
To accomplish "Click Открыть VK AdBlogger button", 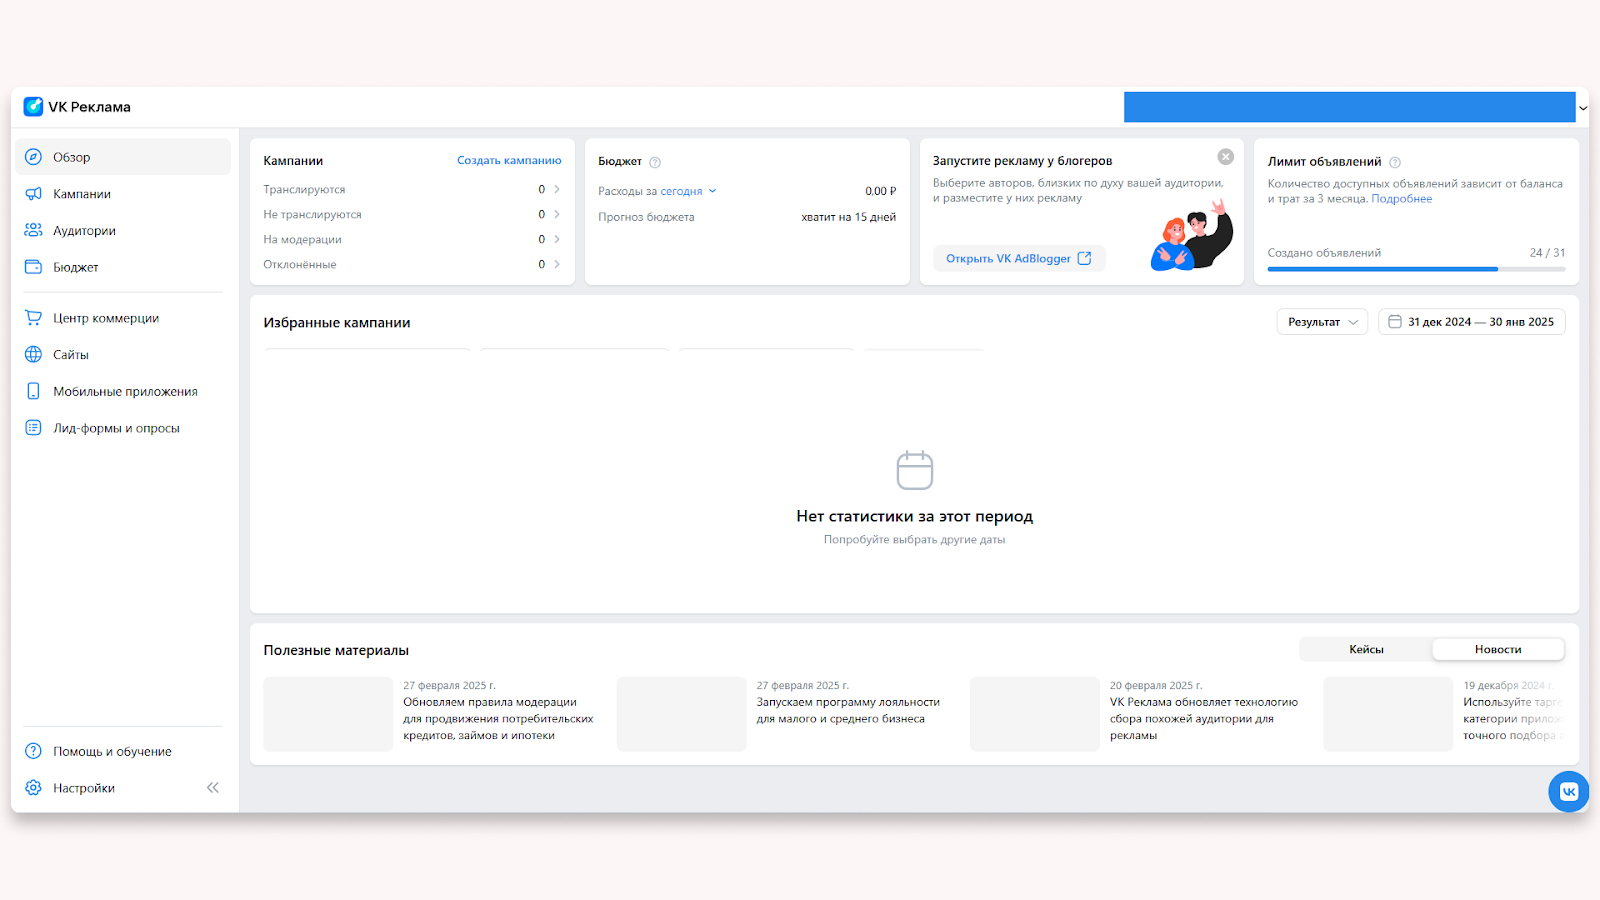I will [1019, 258].
